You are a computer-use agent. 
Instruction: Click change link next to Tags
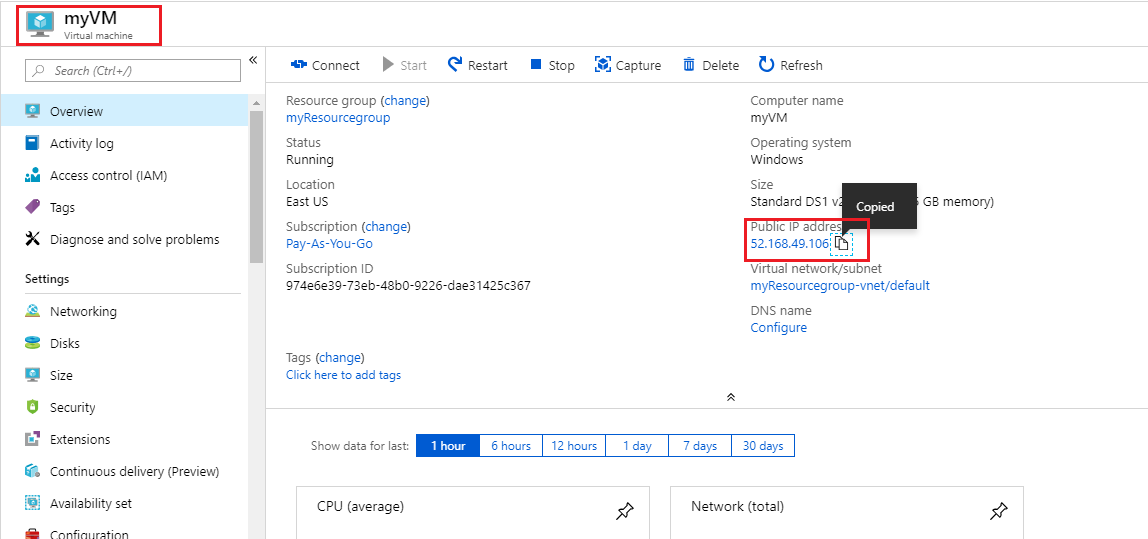[x=340, y=357]
